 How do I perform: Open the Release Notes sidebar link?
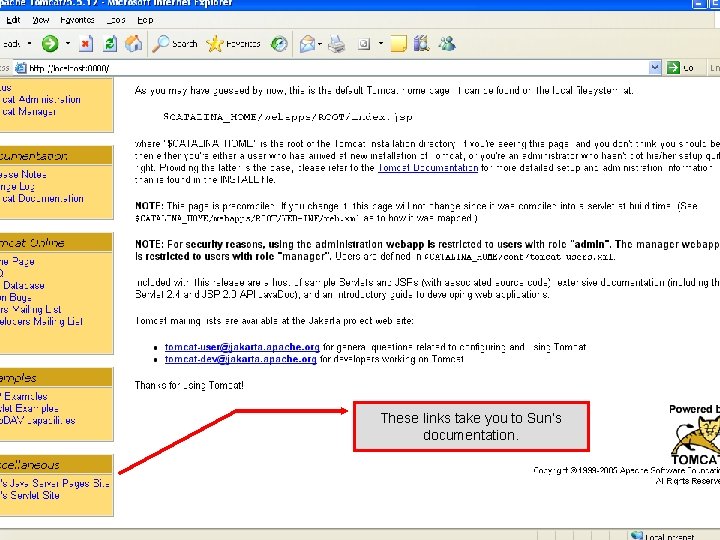coord(23,174)
